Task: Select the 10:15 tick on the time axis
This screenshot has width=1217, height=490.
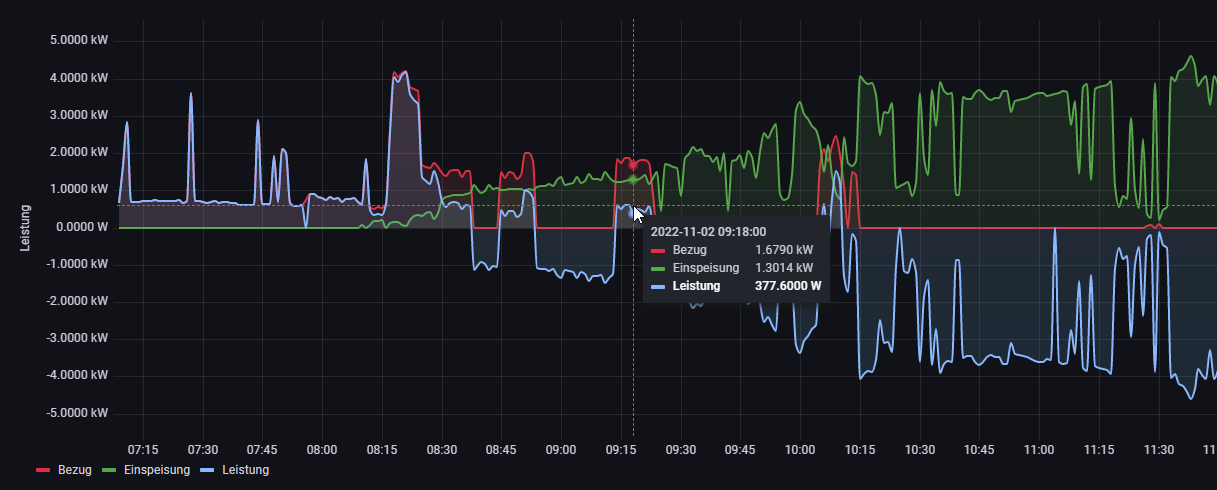Action: [860, 450]
